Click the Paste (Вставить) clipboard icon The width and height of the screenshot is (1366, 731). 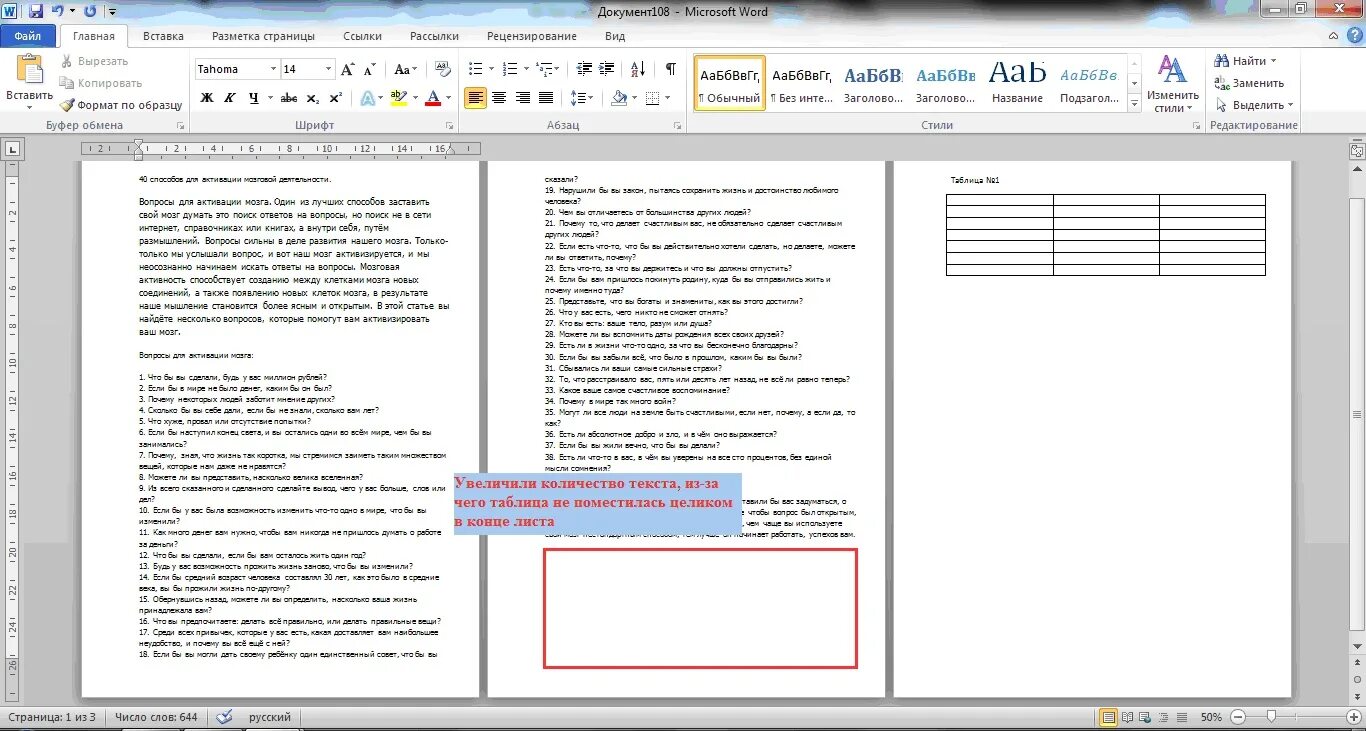30,69
